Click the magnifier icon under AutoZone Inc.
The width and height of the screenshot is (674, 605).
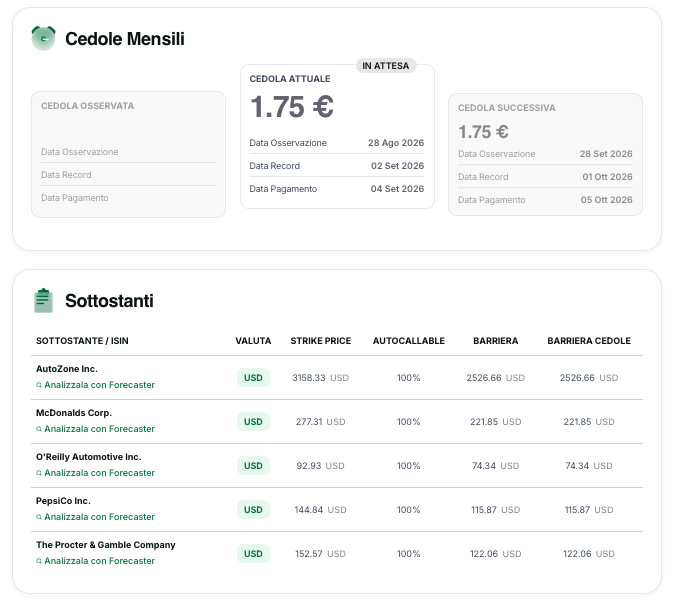click(39, 385)
